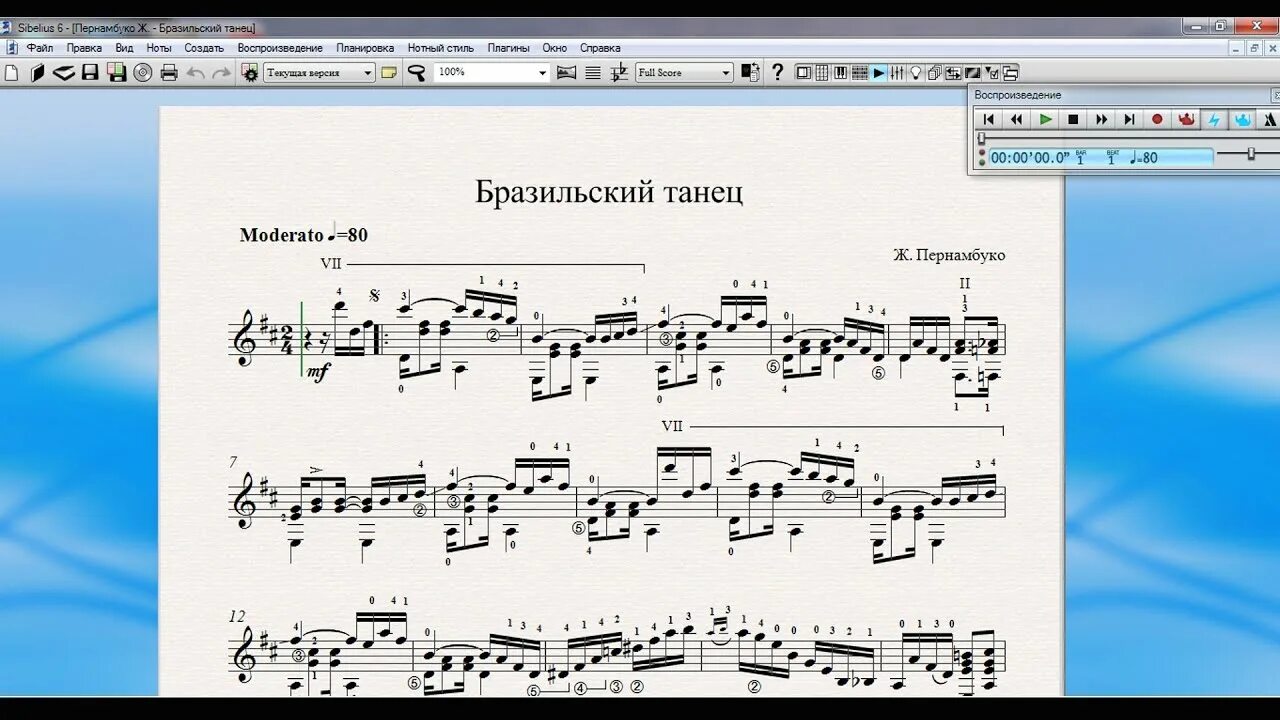This screenshot has height=720, width=1280.
Task: Click the Бразильский танец title text
Action: coord(609,192)
